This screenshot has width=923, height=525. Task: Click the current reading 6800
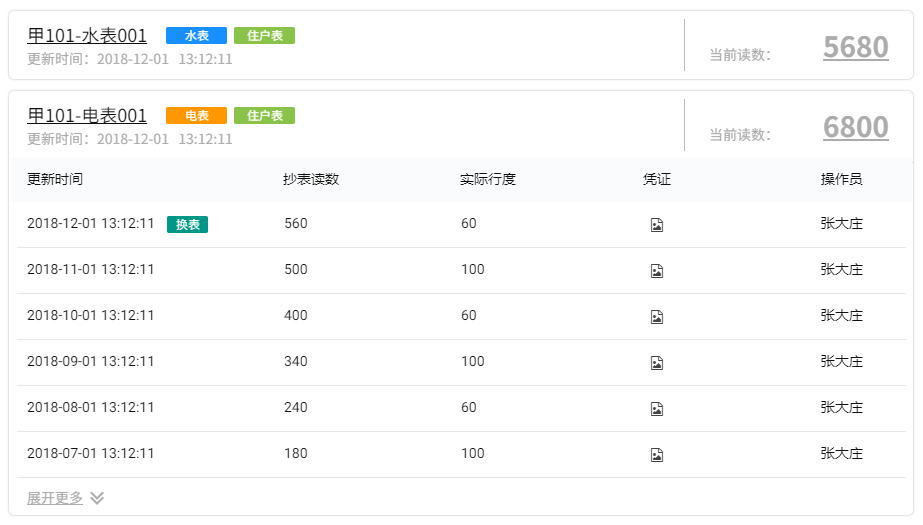click(855, 127)
